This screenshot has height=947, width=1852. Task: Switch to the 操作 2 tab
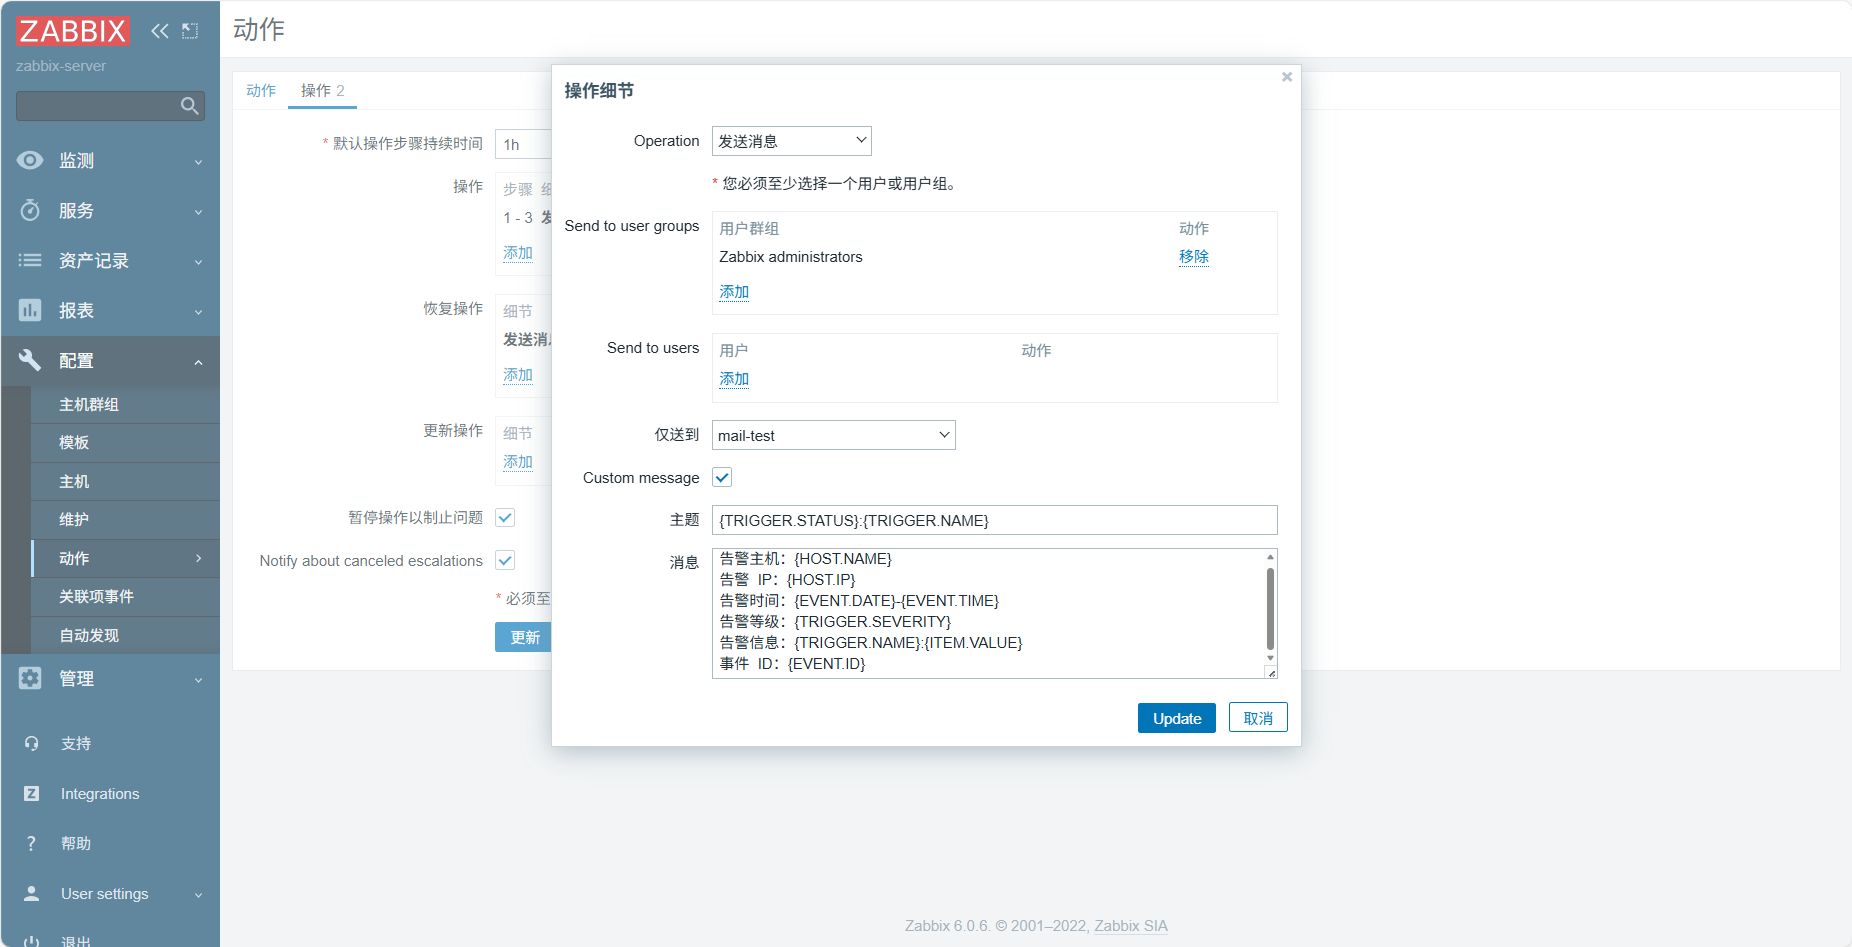[x=322, y=90]
